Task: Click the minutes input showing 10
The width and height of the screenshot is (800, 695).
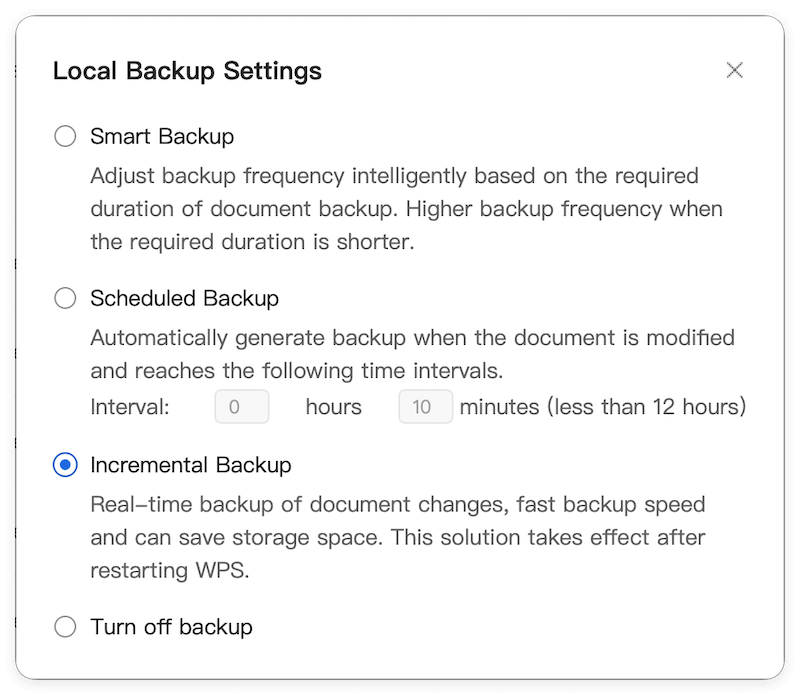Action: coord(425,406)
